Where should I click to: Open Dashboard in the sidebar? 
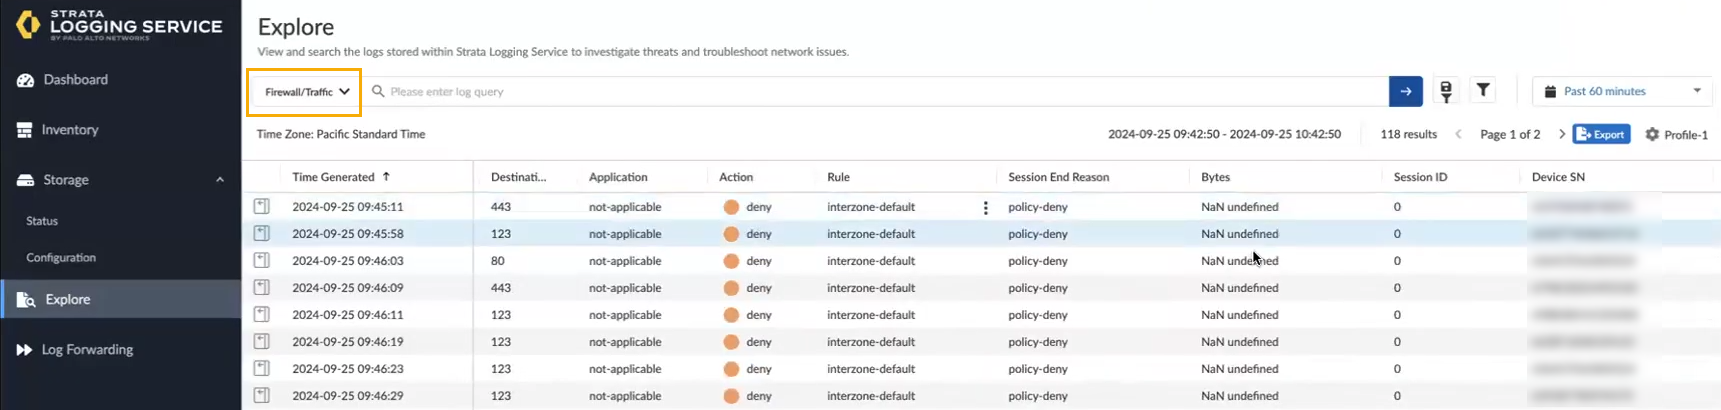click(75, 80)
